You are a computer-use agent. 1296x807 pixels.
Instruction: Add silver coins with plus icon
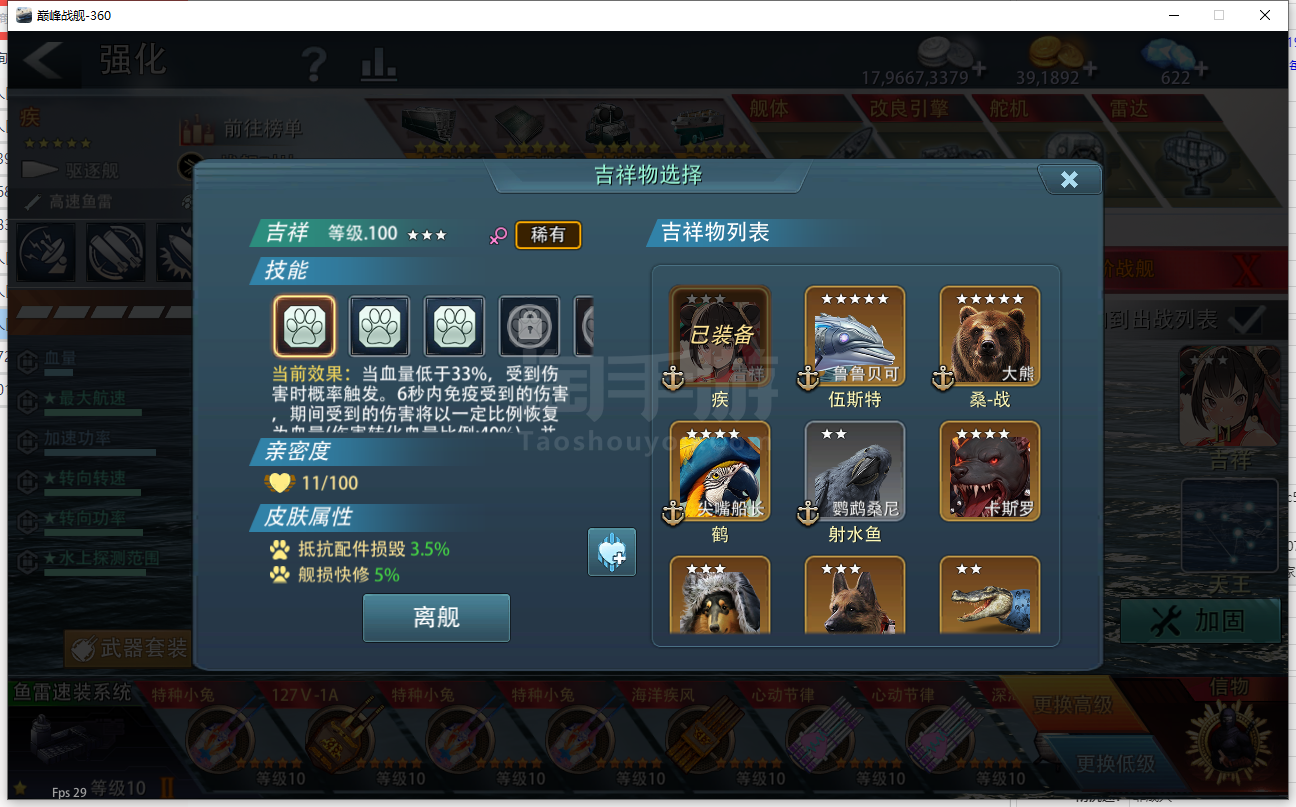977,70
